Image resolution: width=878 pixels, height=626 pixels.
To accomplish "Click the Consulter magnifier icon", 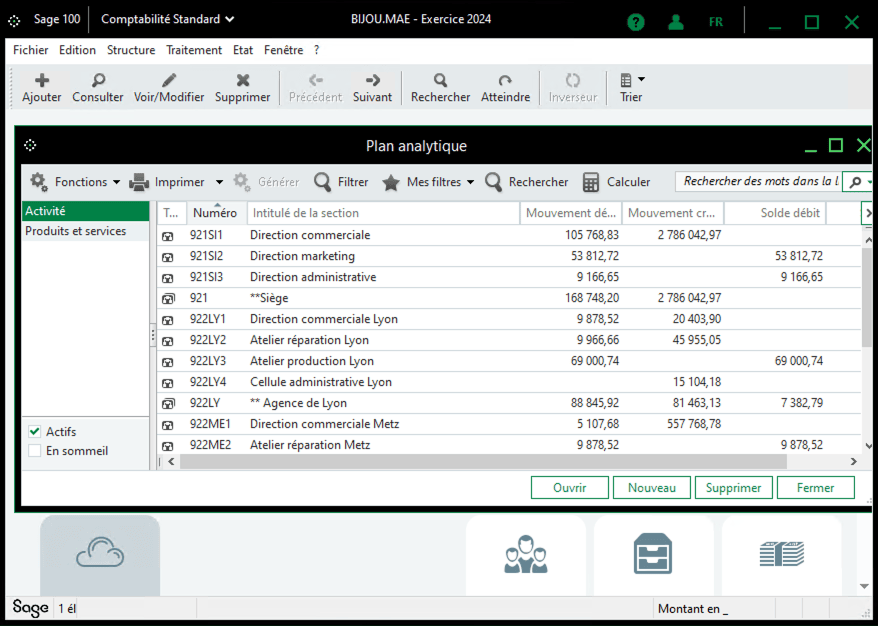I will pos(98,81).
